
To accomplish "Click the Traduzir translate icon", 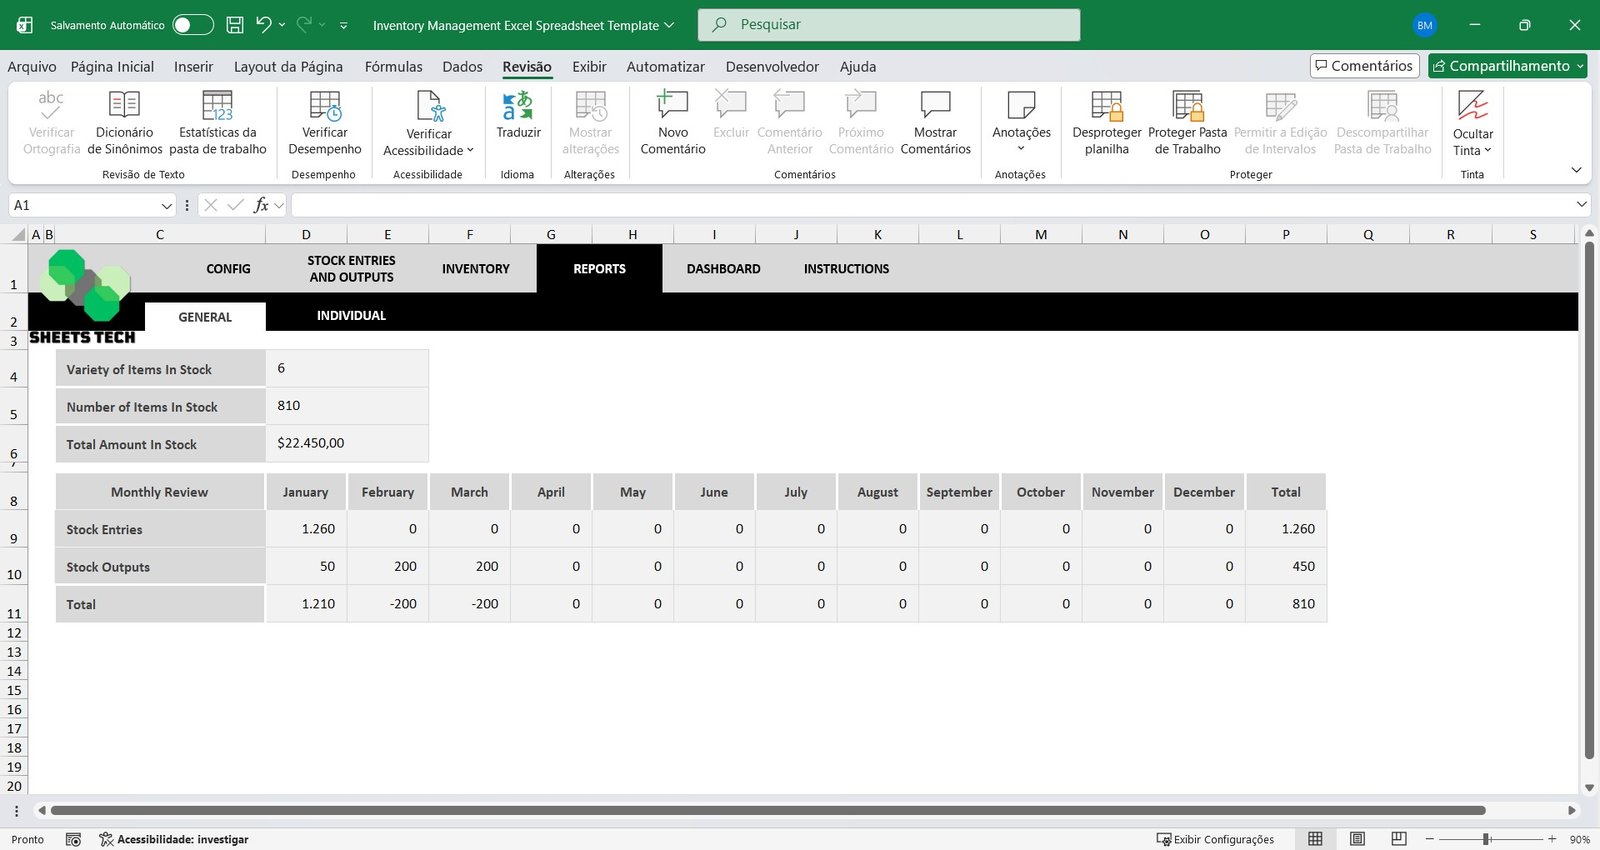I will [517, 106].
